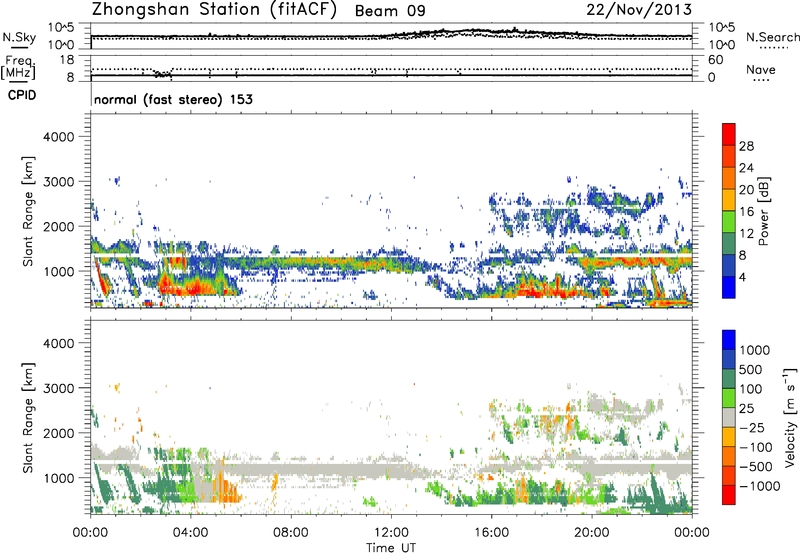The height and width of the screenshot is (554, 800).
Task: Select the '4' value on Power colorbar
Action: click(742, 277)
